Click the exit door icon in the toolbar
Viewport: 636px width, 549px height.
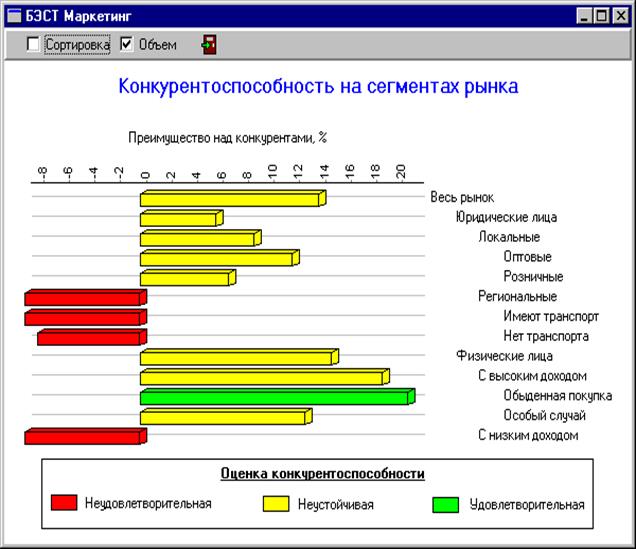pyautogui.click(x=210, y=44)
